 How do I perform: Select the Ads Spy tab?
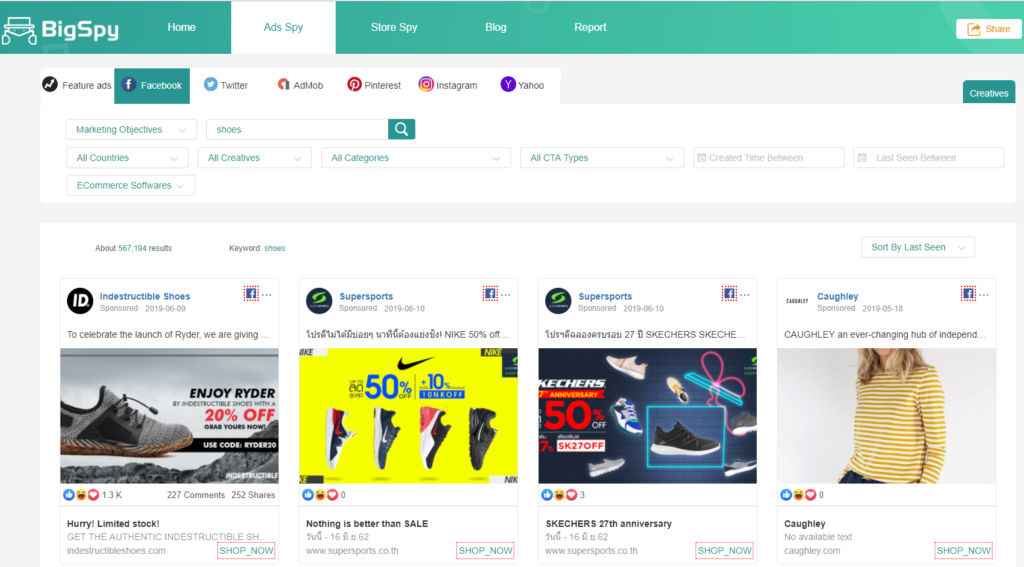(x=283, y=27)
